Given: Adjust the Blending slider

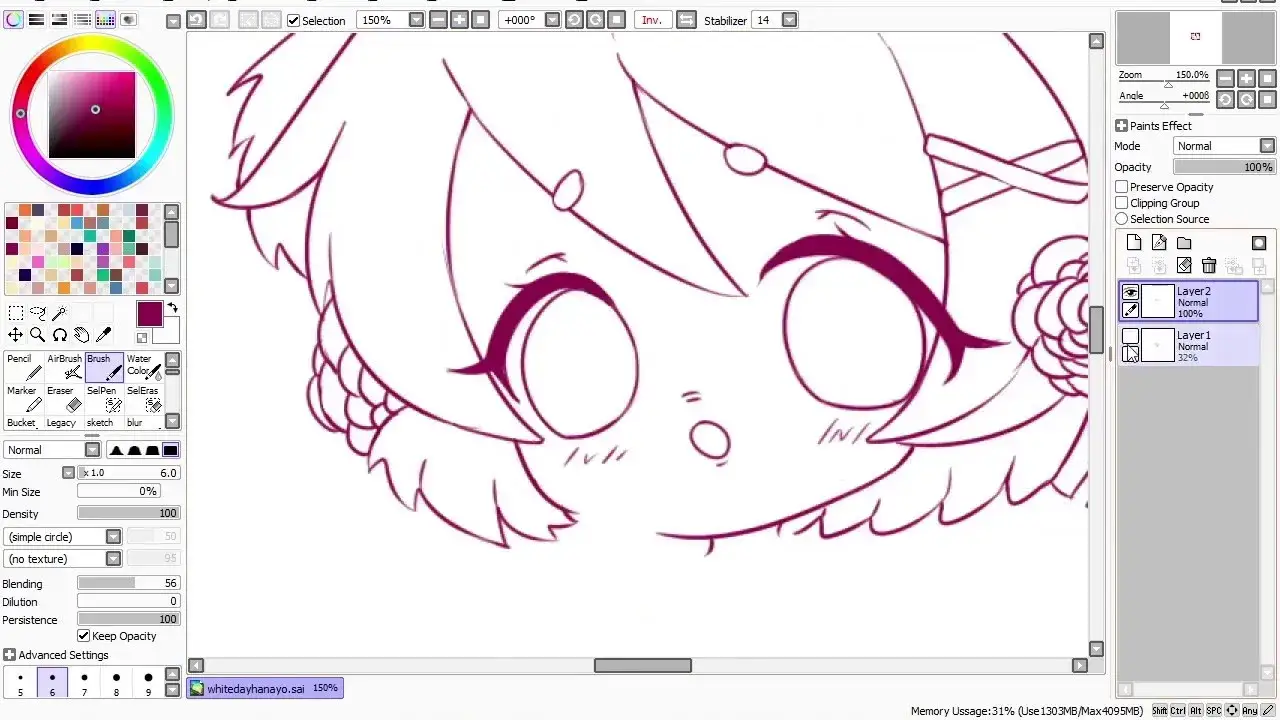Looking at the screenshot, I should point(129,583).
